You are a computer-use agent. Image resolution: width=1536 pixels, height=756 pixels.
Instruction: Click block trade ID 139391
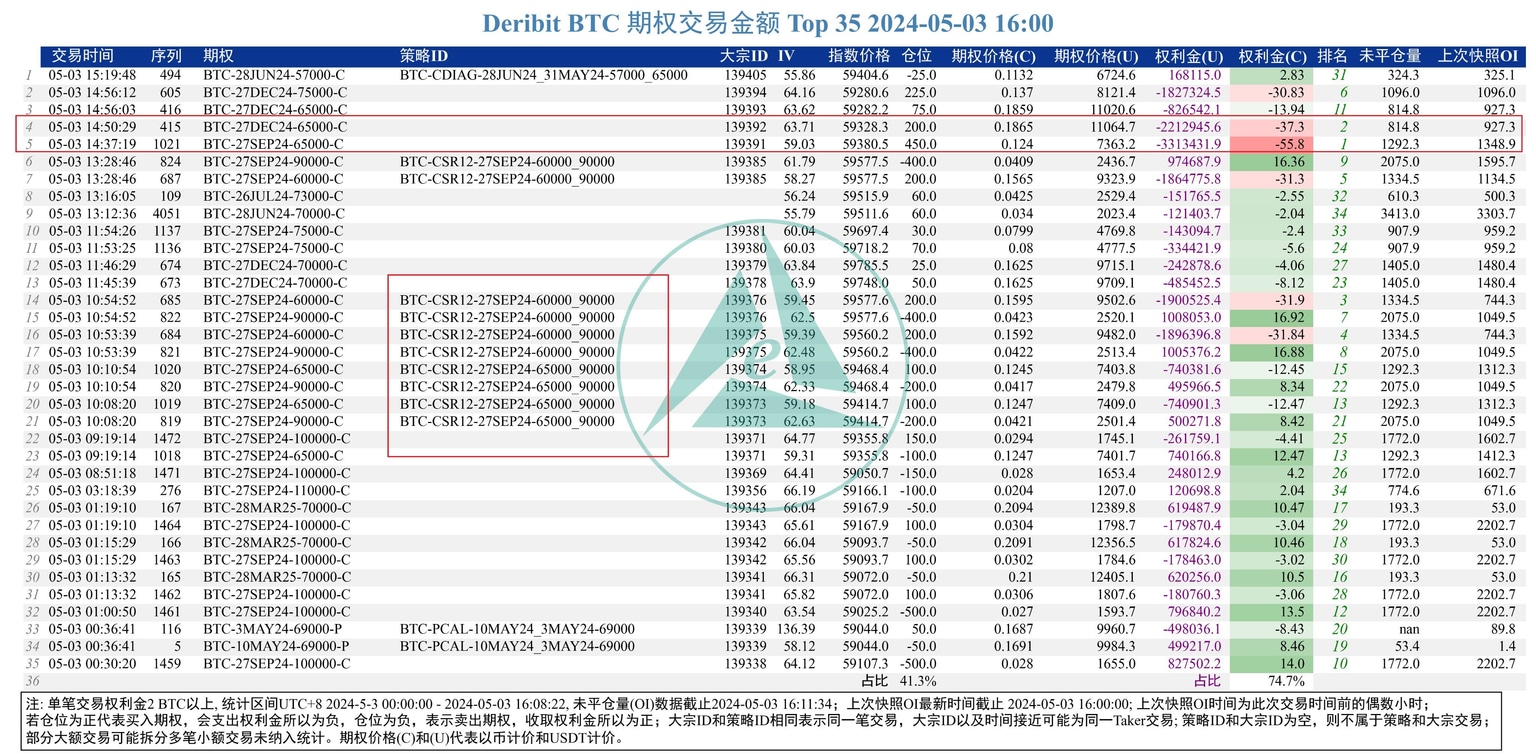point(745,144)
